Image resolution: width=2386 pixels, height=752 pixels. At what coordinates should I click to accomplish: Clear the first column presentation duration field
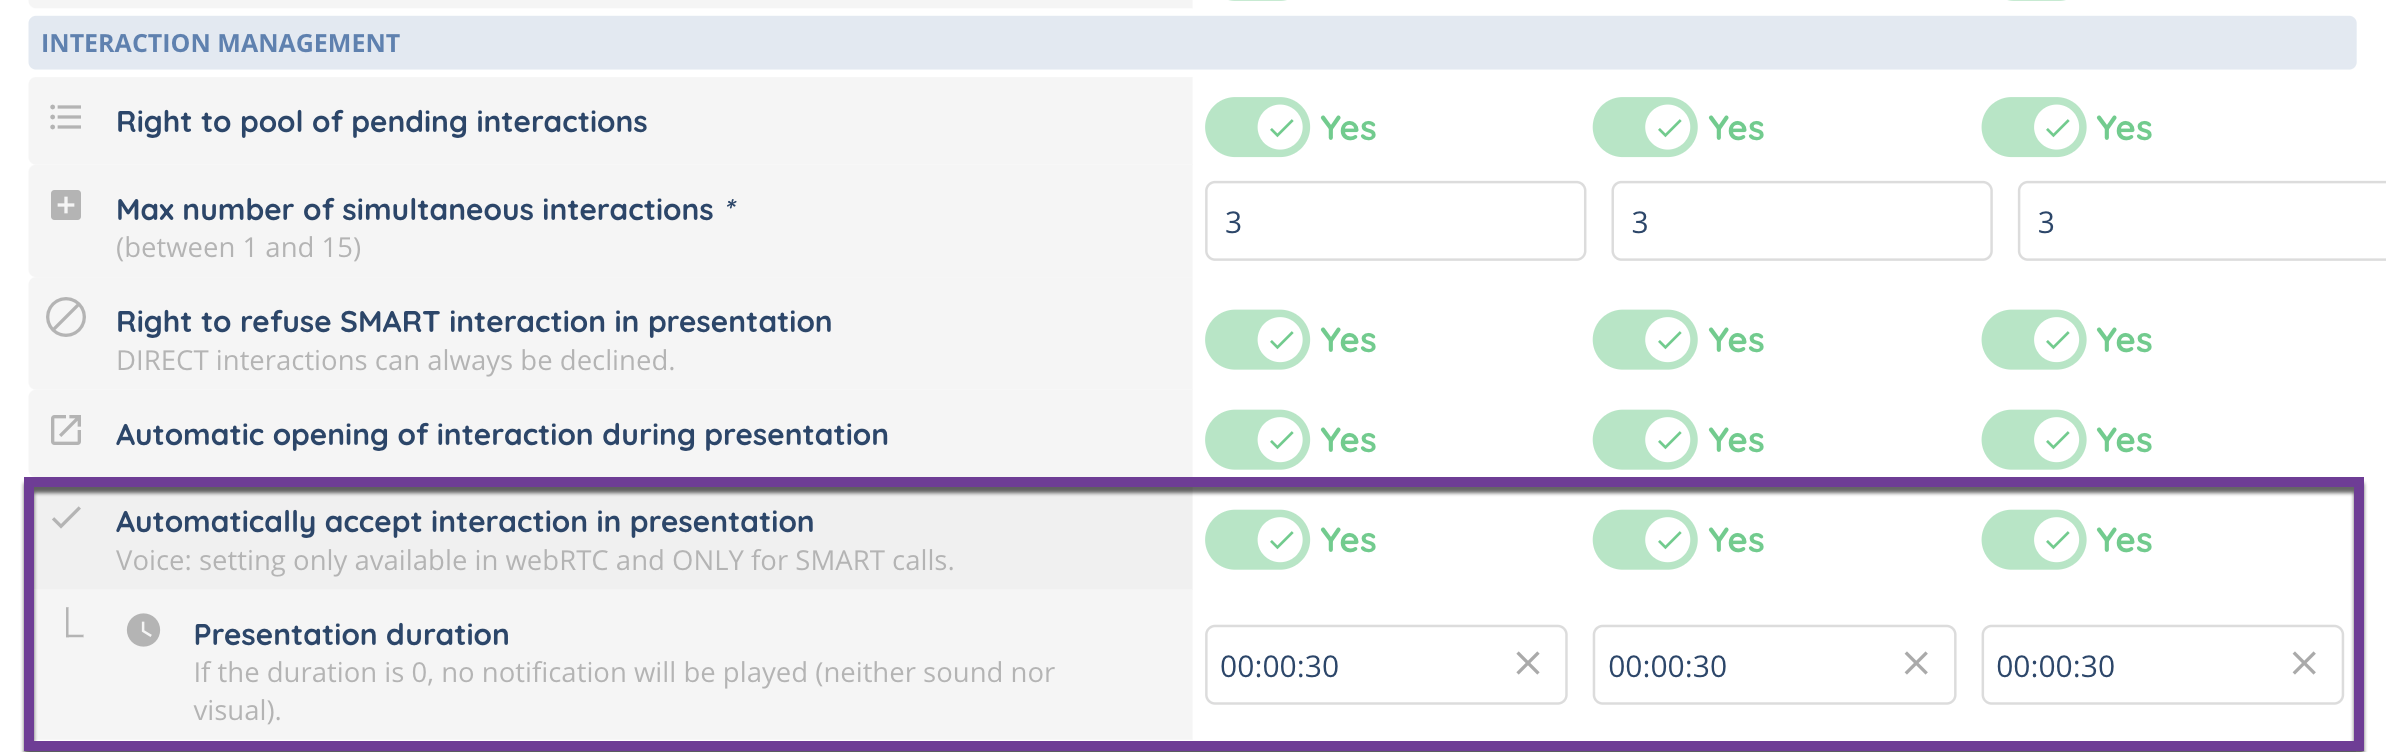[1527, 664]
